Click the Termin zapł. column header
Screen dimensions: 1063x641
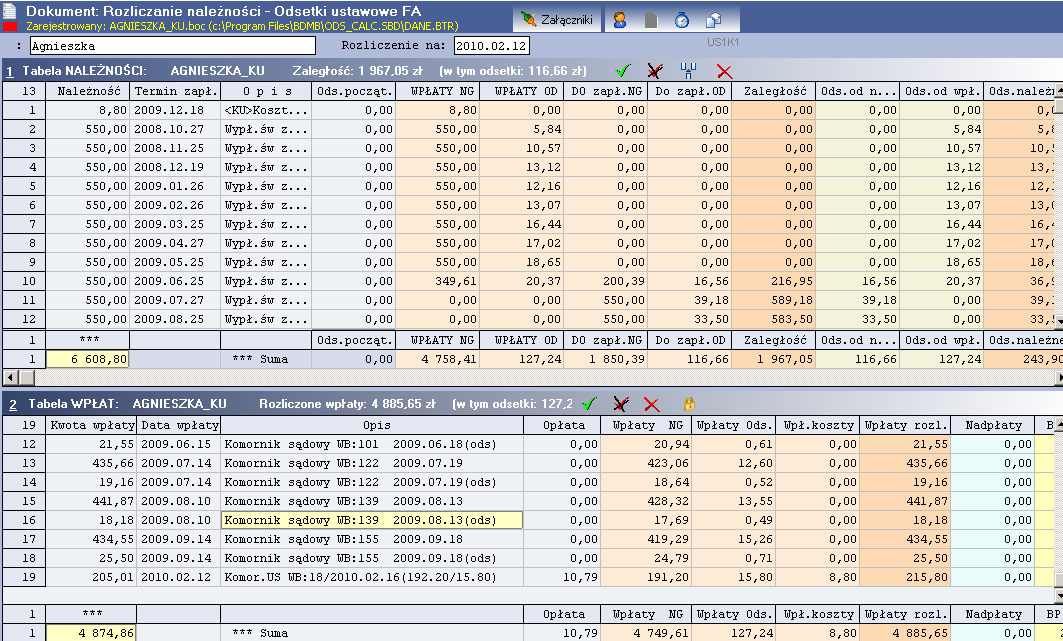pyautogui.click(x=176, y=91)
